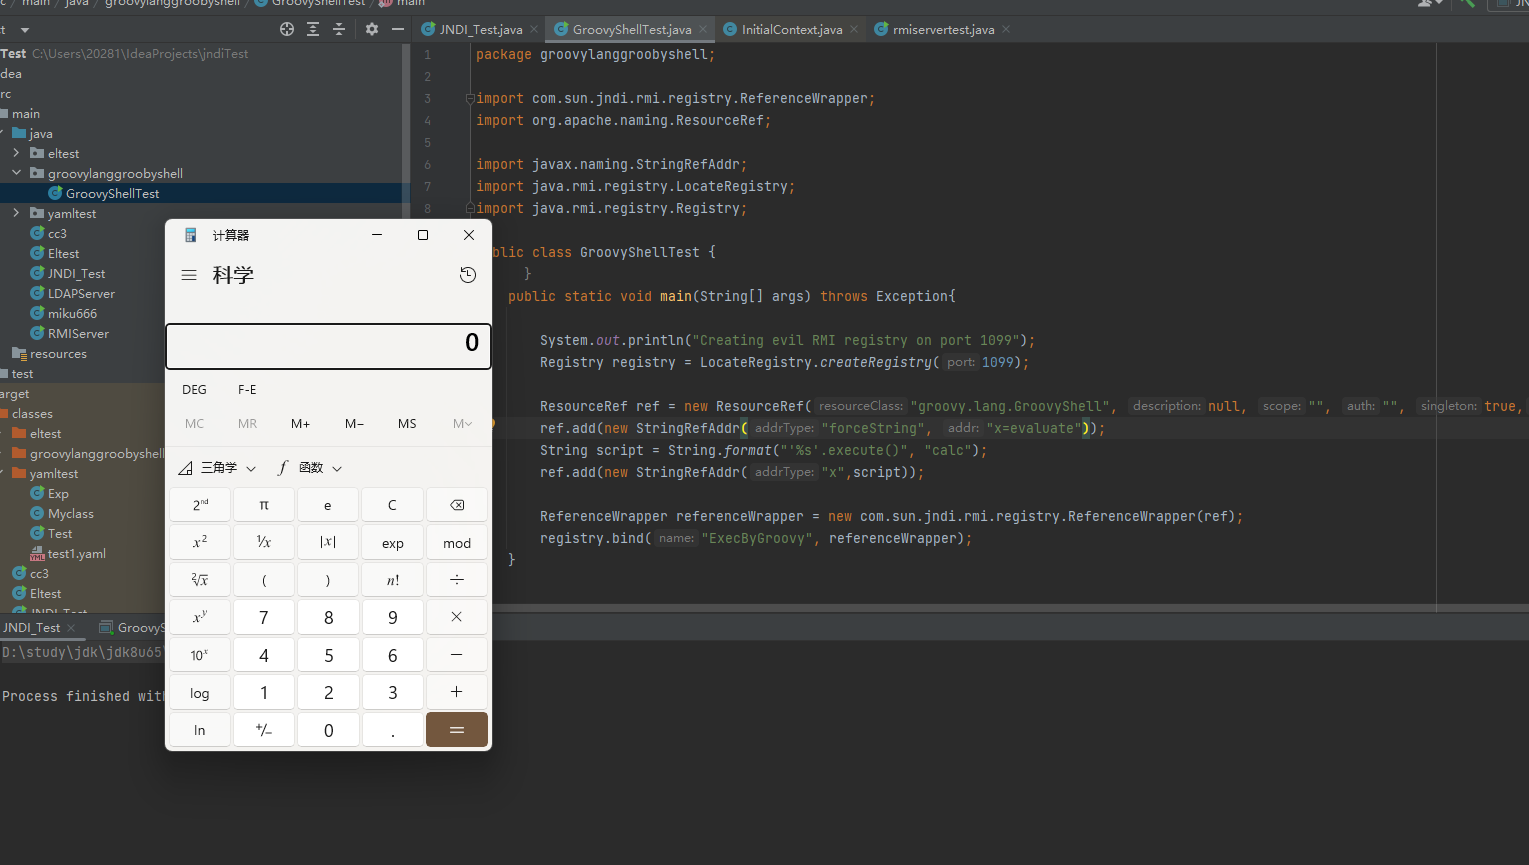
Task: Close the GroovyShellTest.java tab
Action: coord(703,29)
